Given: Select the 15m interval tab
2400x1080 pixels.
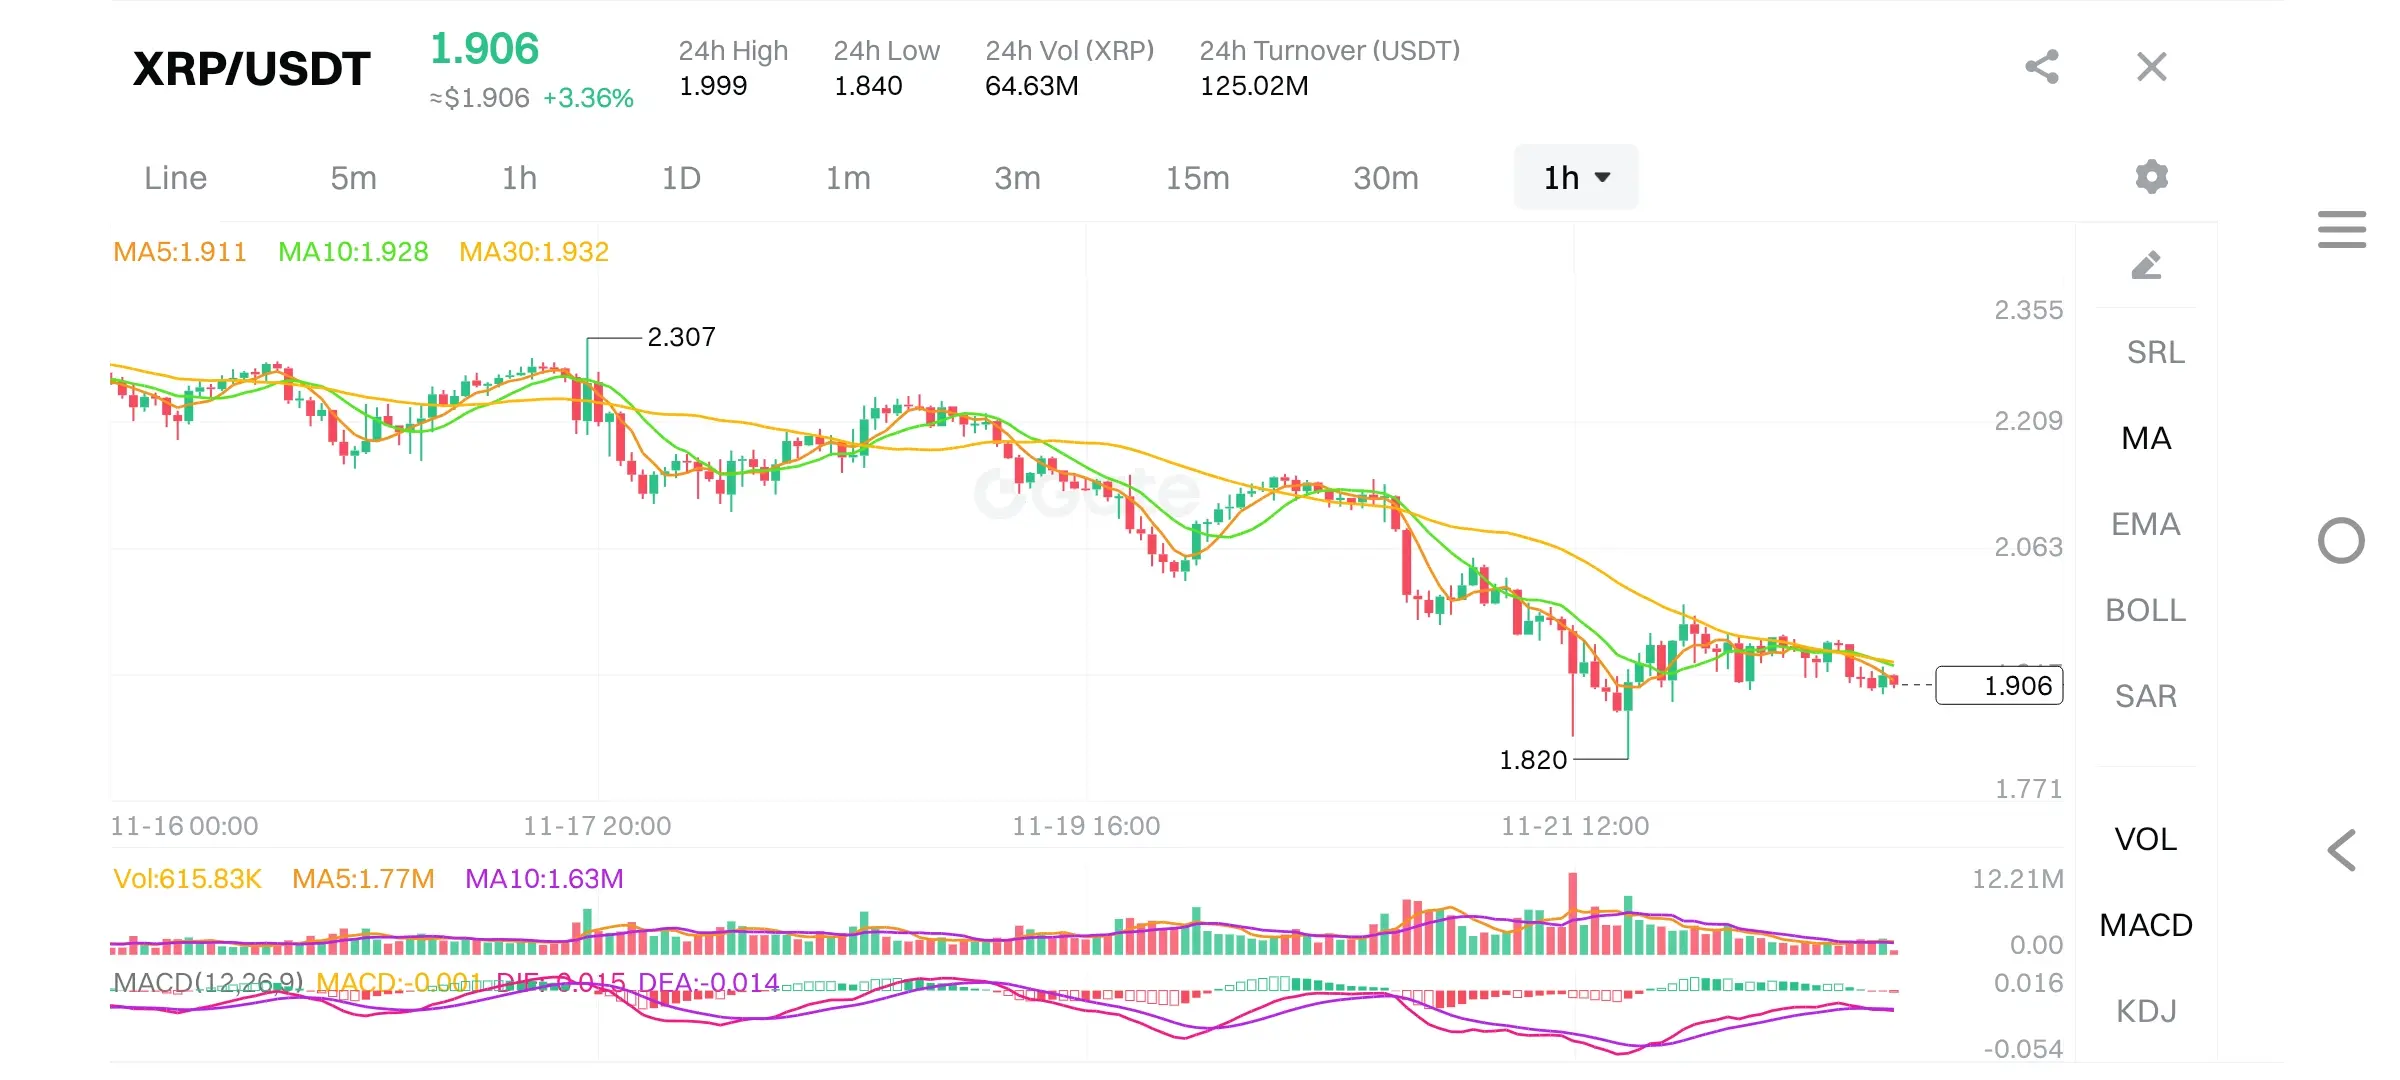Looking at the screenshot, I should (1197, 178).
